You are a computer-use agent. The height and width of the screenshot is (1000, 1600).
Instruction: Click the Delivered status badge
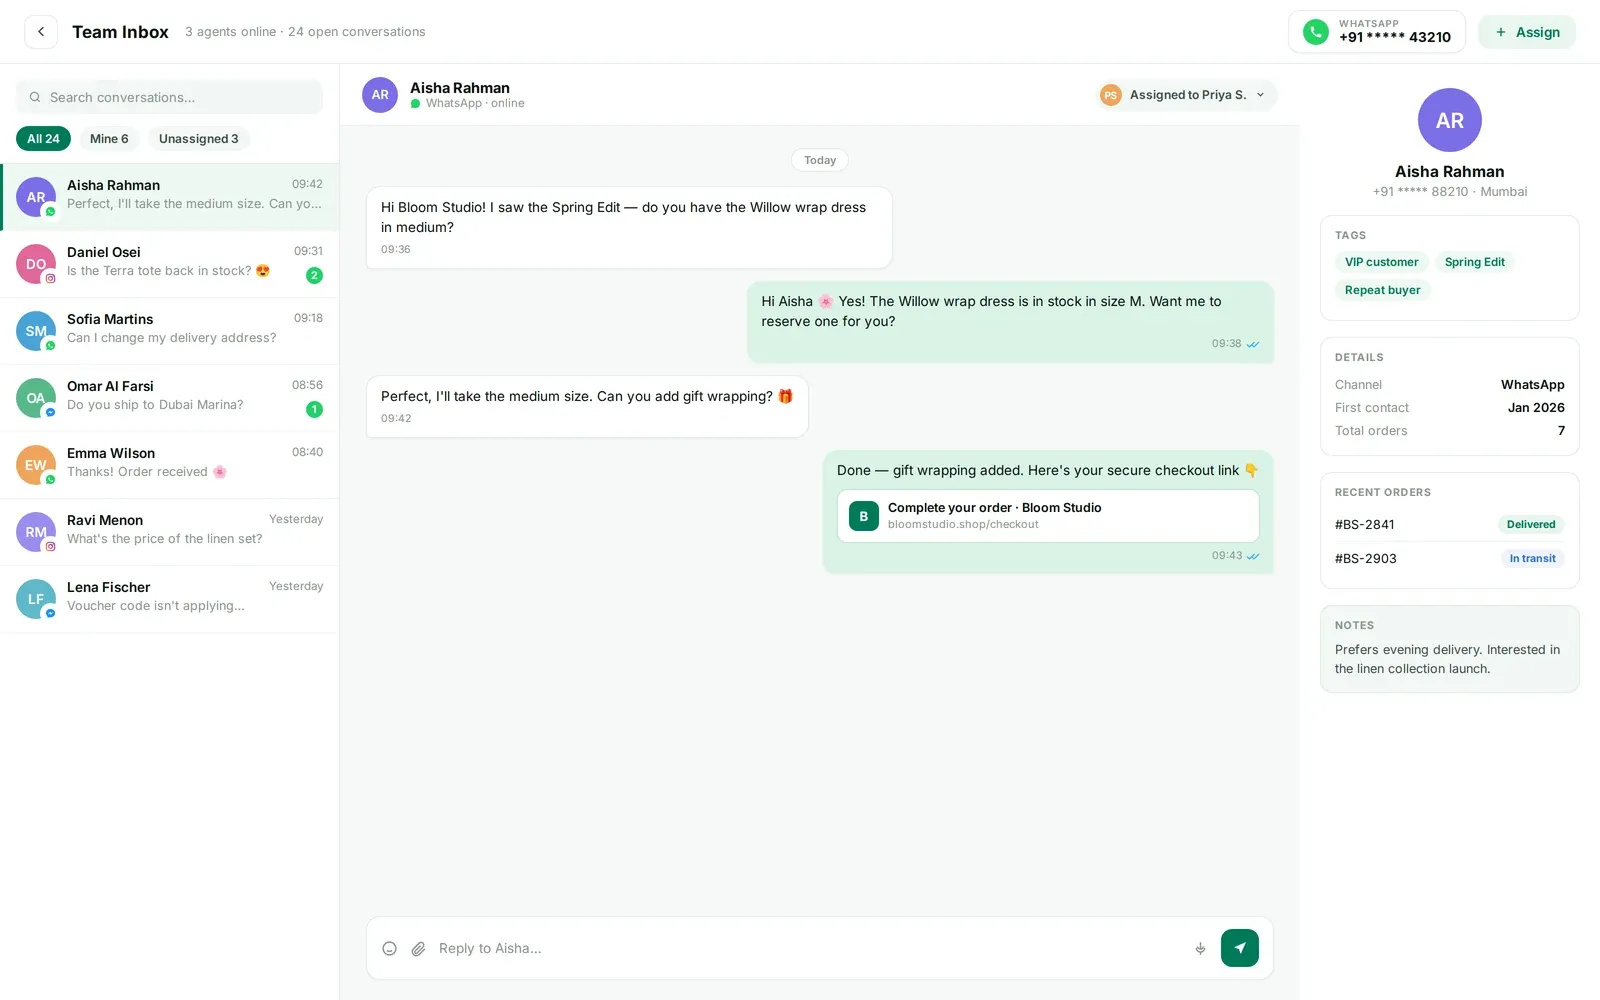click(x=1531, y=524)
